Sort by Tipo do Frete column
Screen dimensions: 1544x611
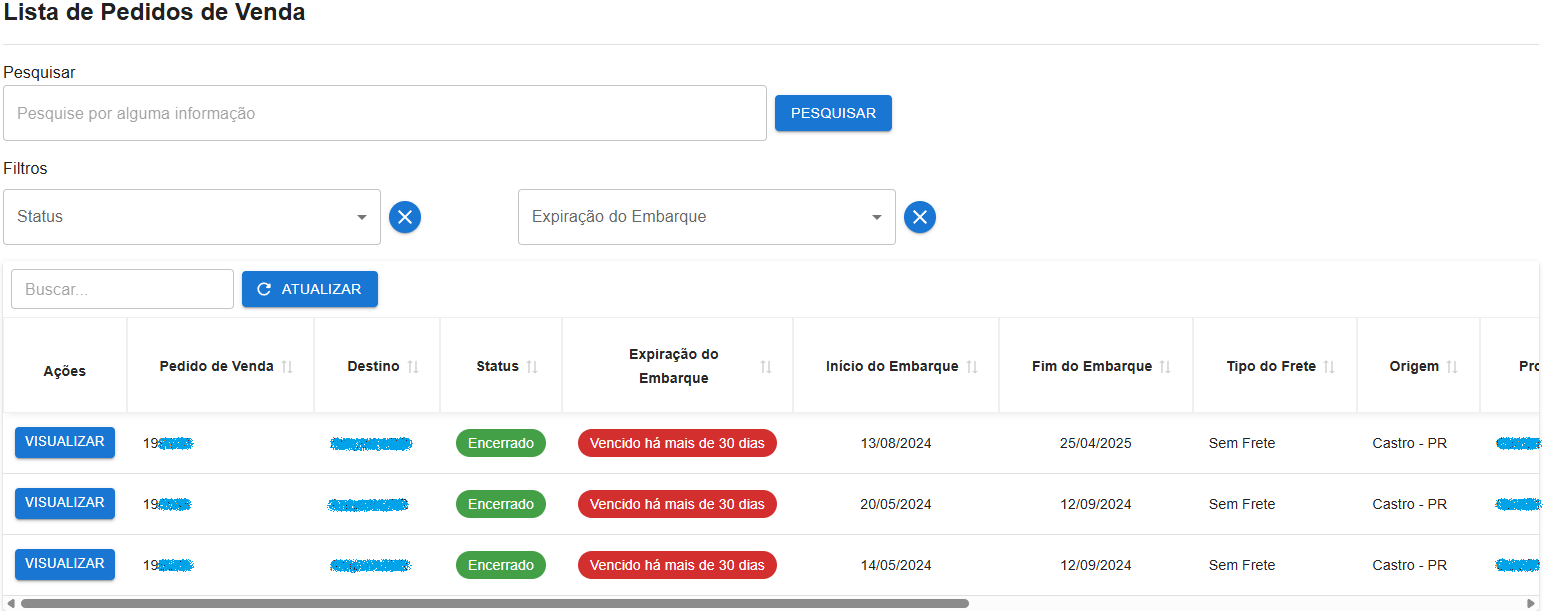[1332, 365]
